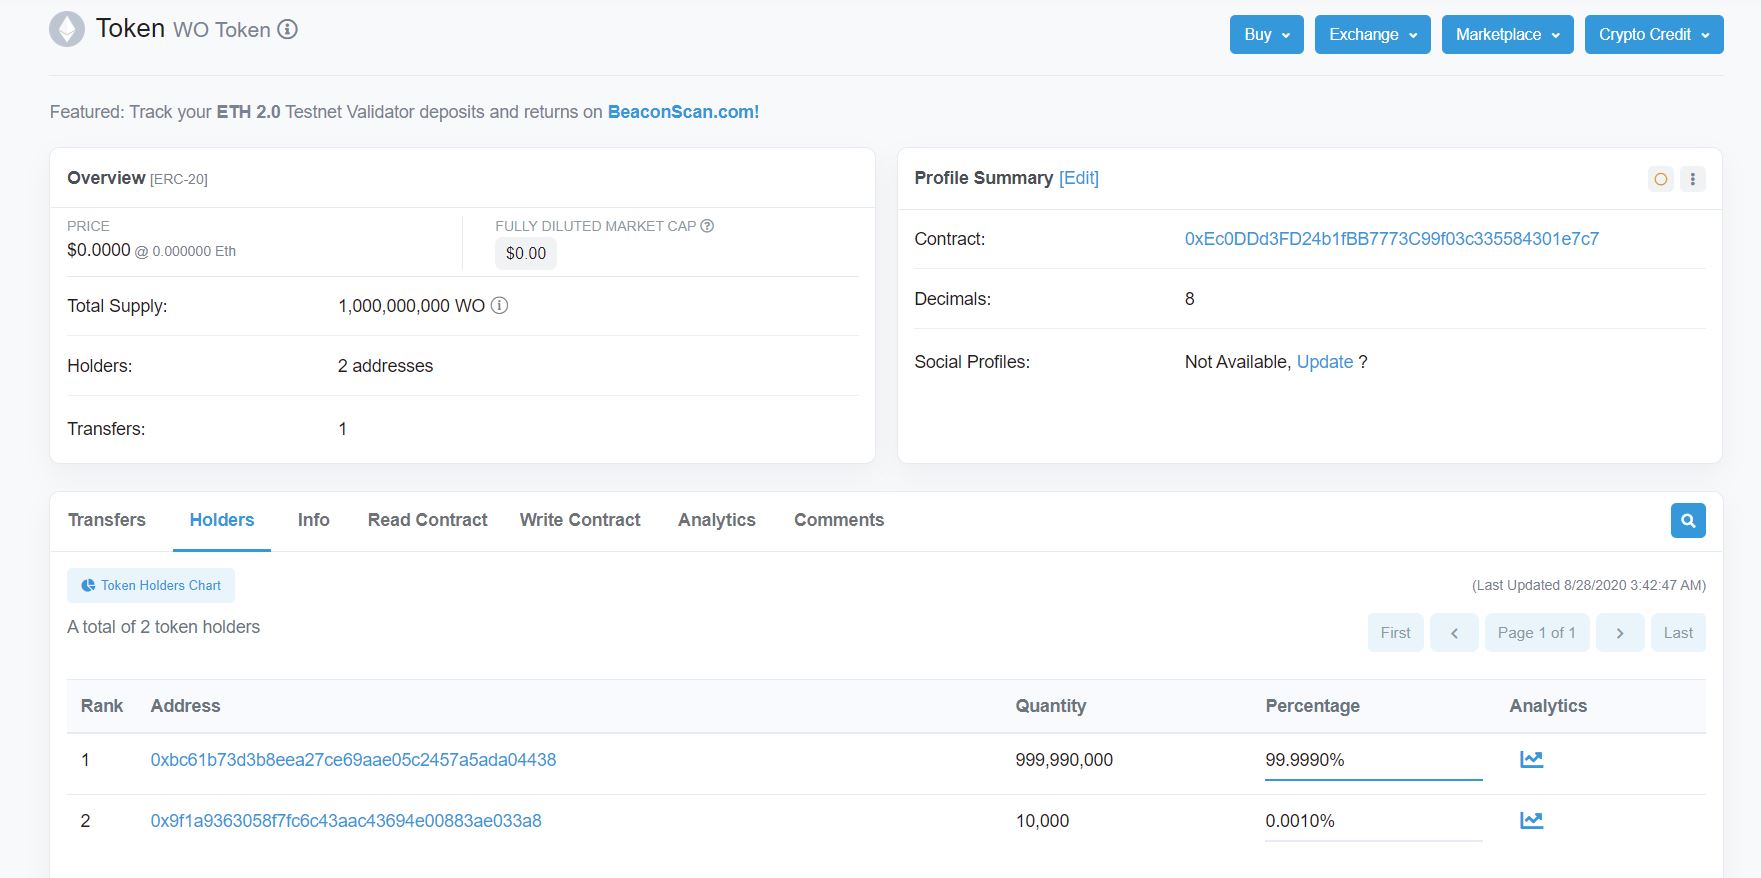Click the Last Updated timestamp text
The width and height of the screenshot is (1761, 878).
[1589, 585]
